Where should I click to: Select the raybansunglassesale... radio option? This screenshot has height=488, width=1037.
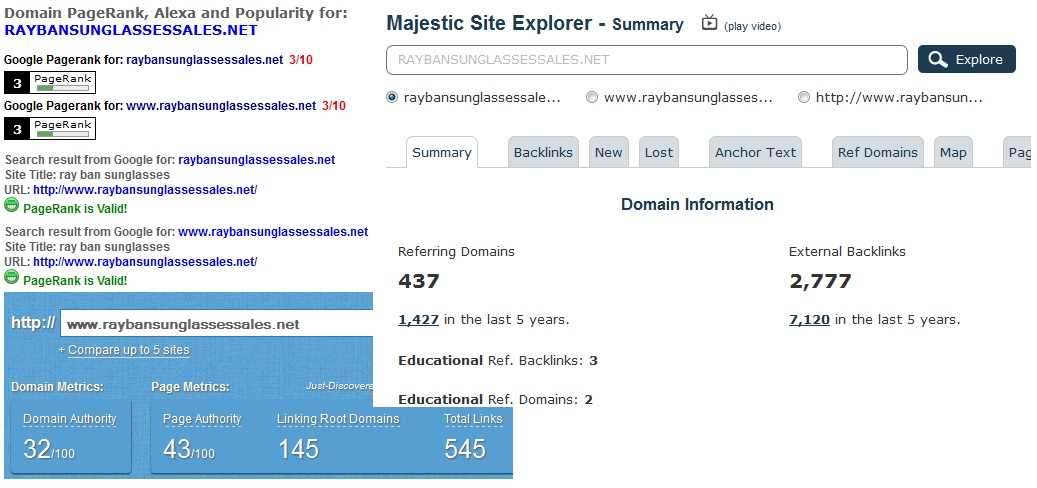pos(392,97)
